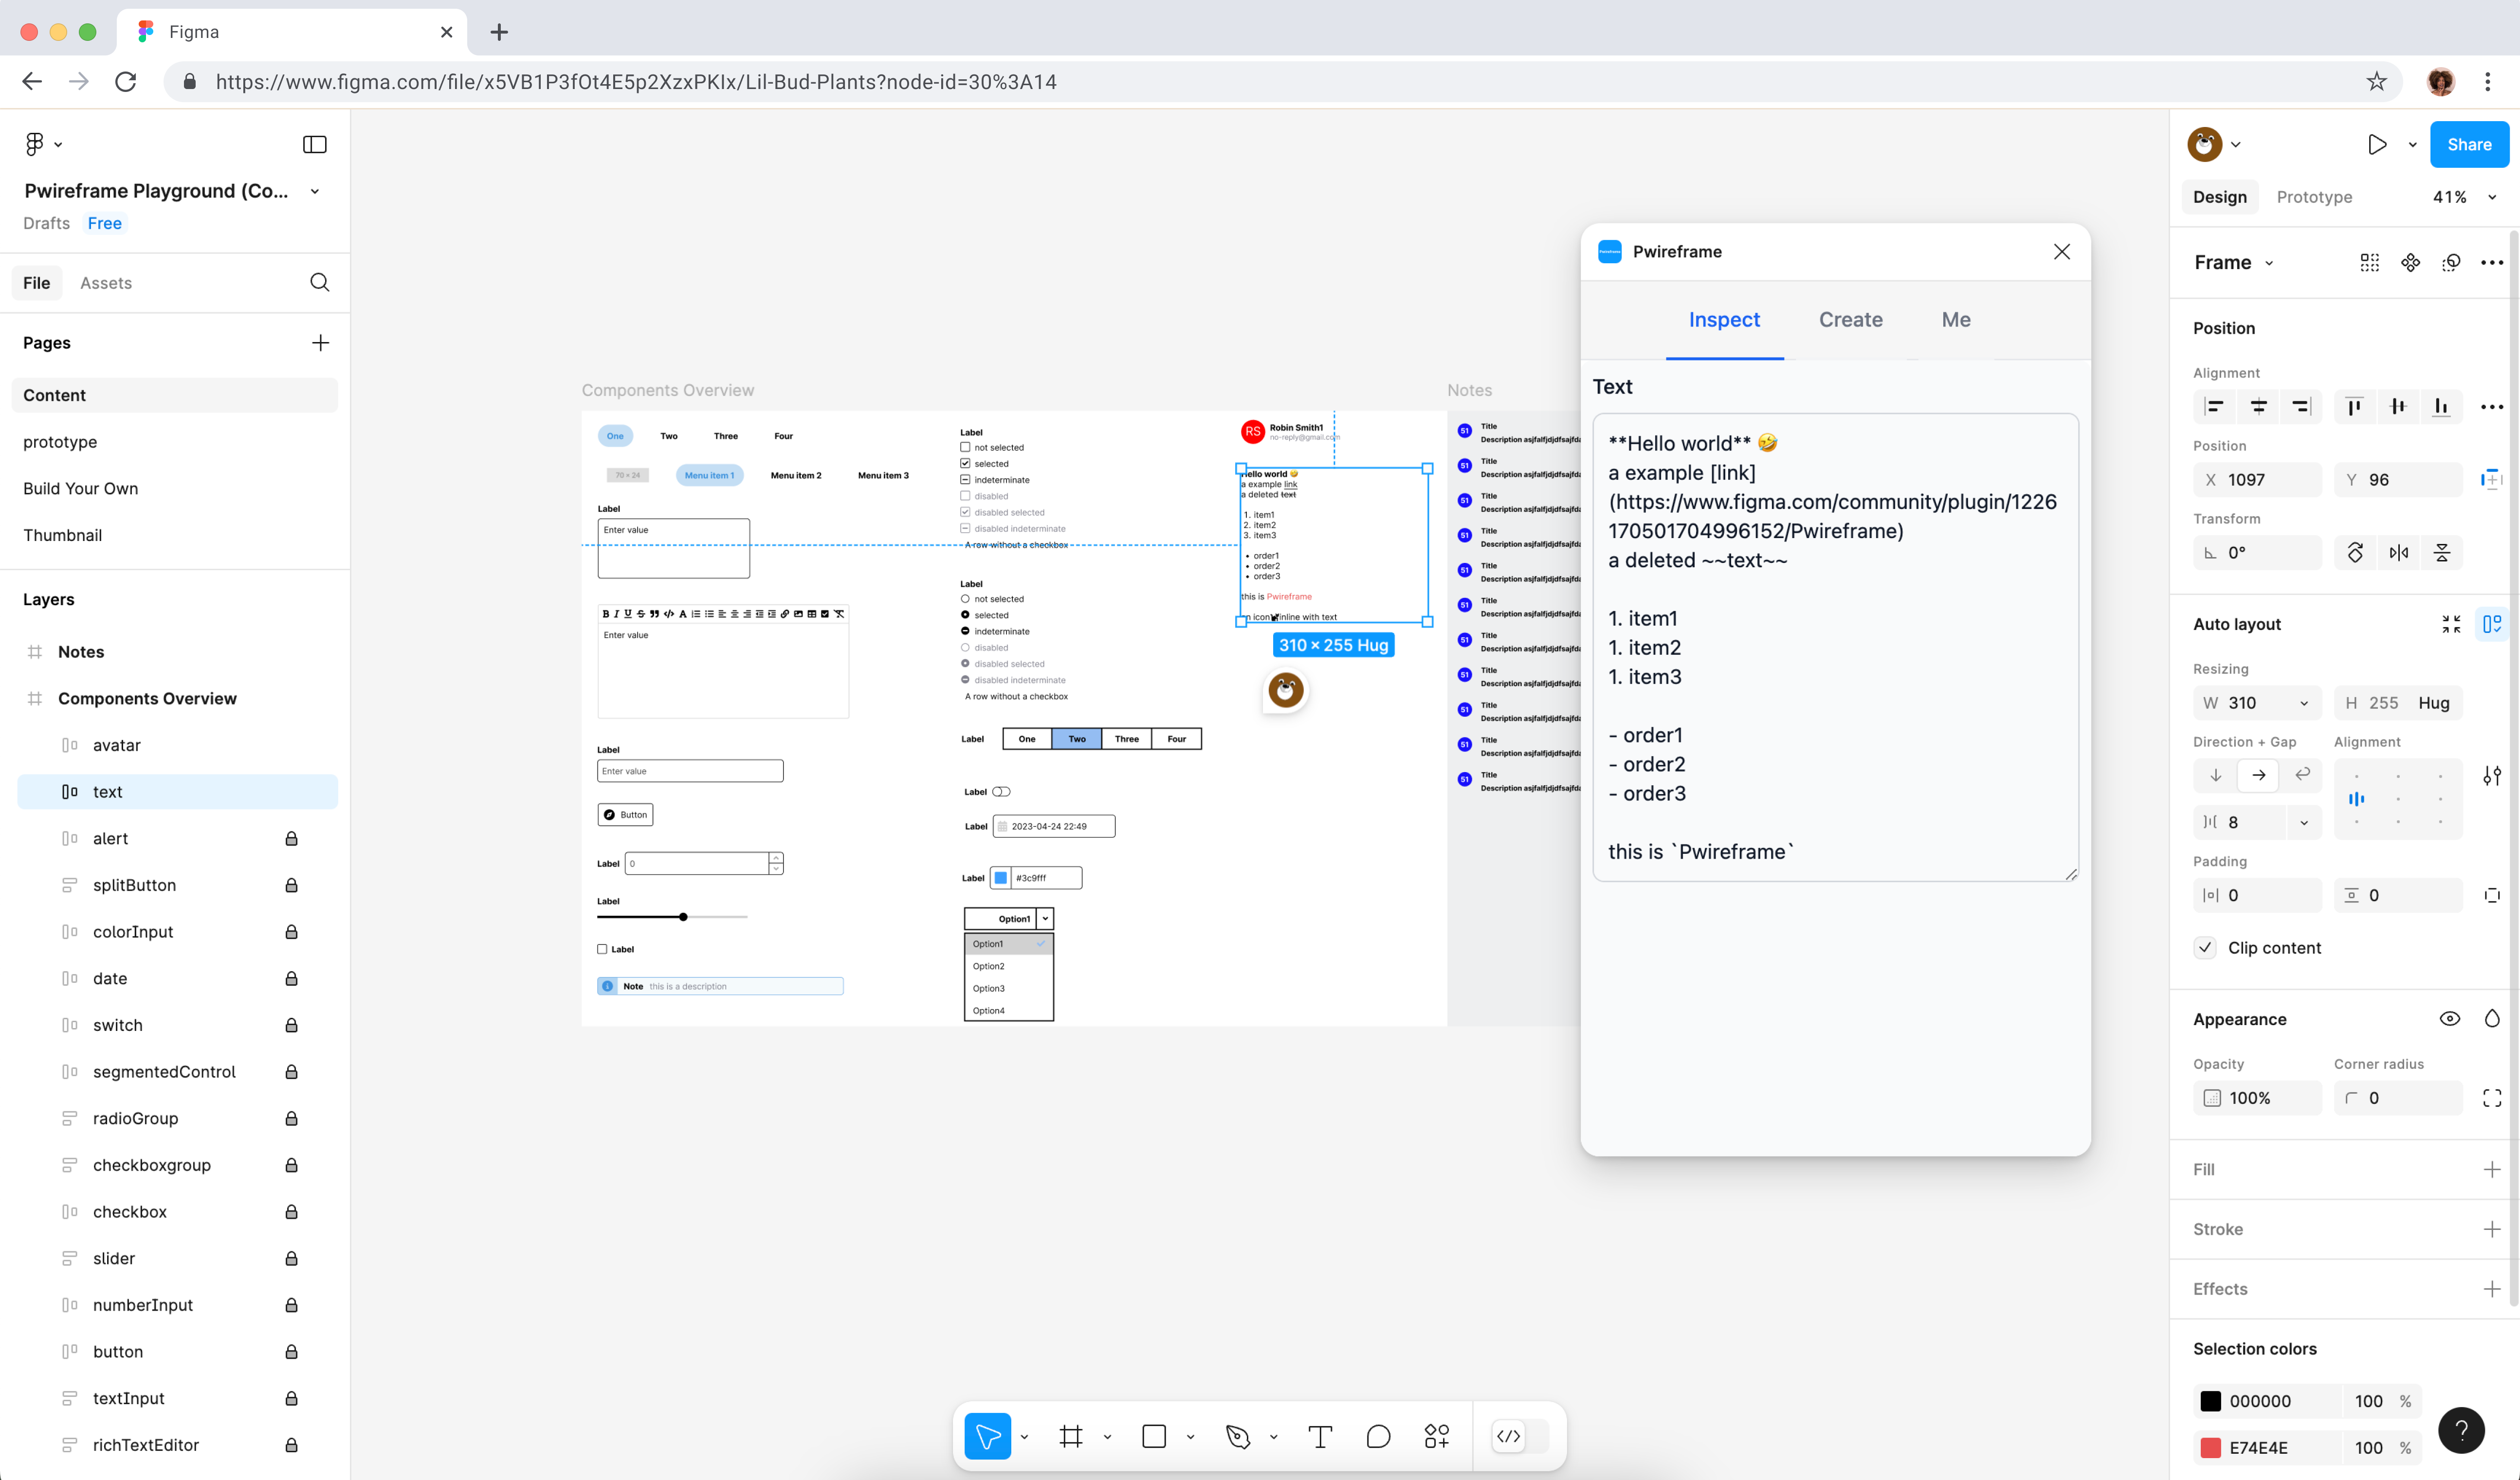Open Actions via the resources icon

1437,1436
